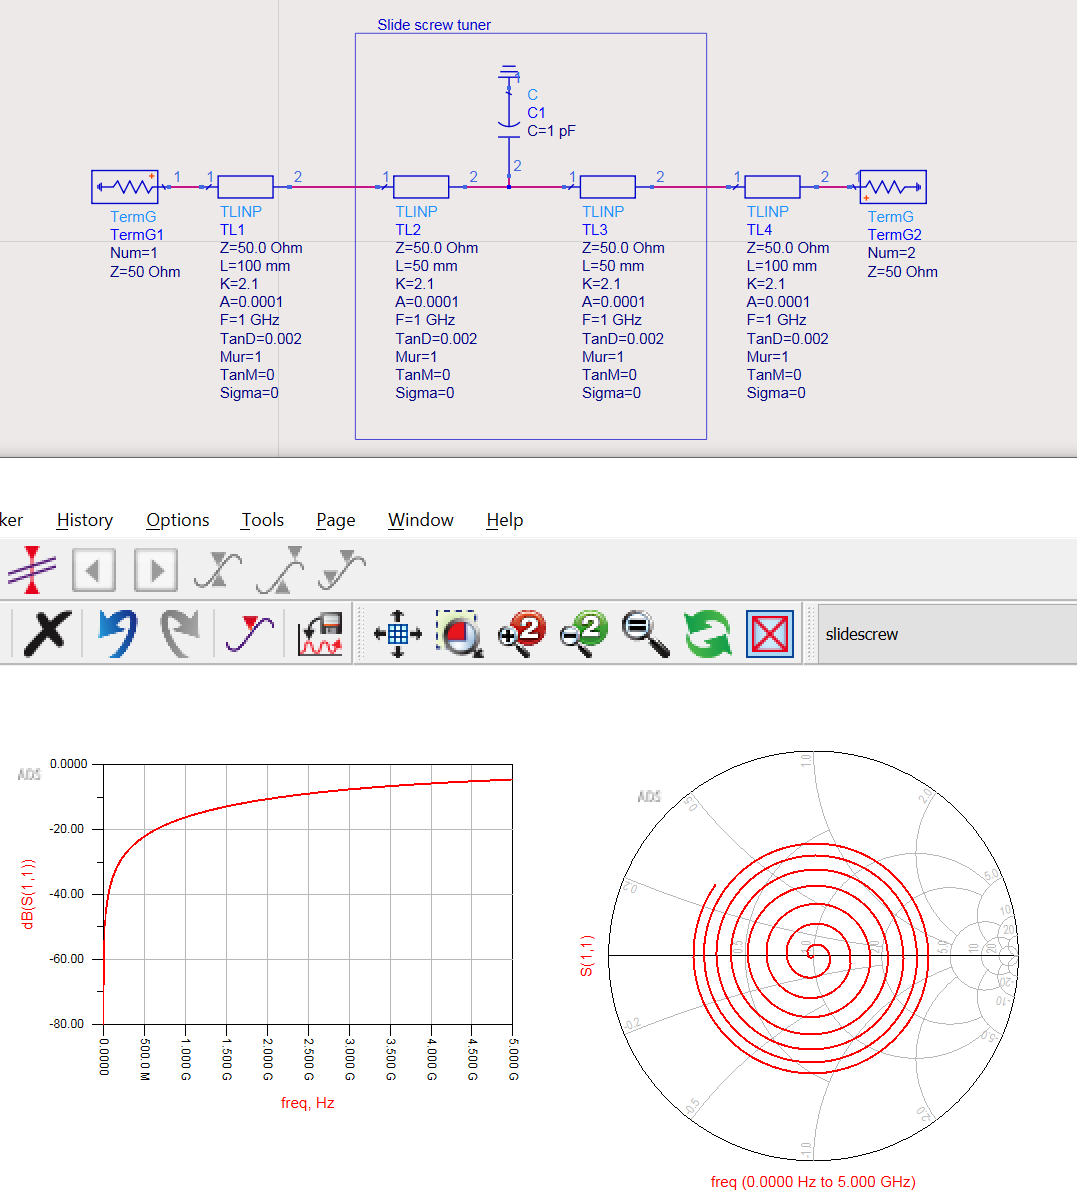Open the Page menu

pos(336,520)
